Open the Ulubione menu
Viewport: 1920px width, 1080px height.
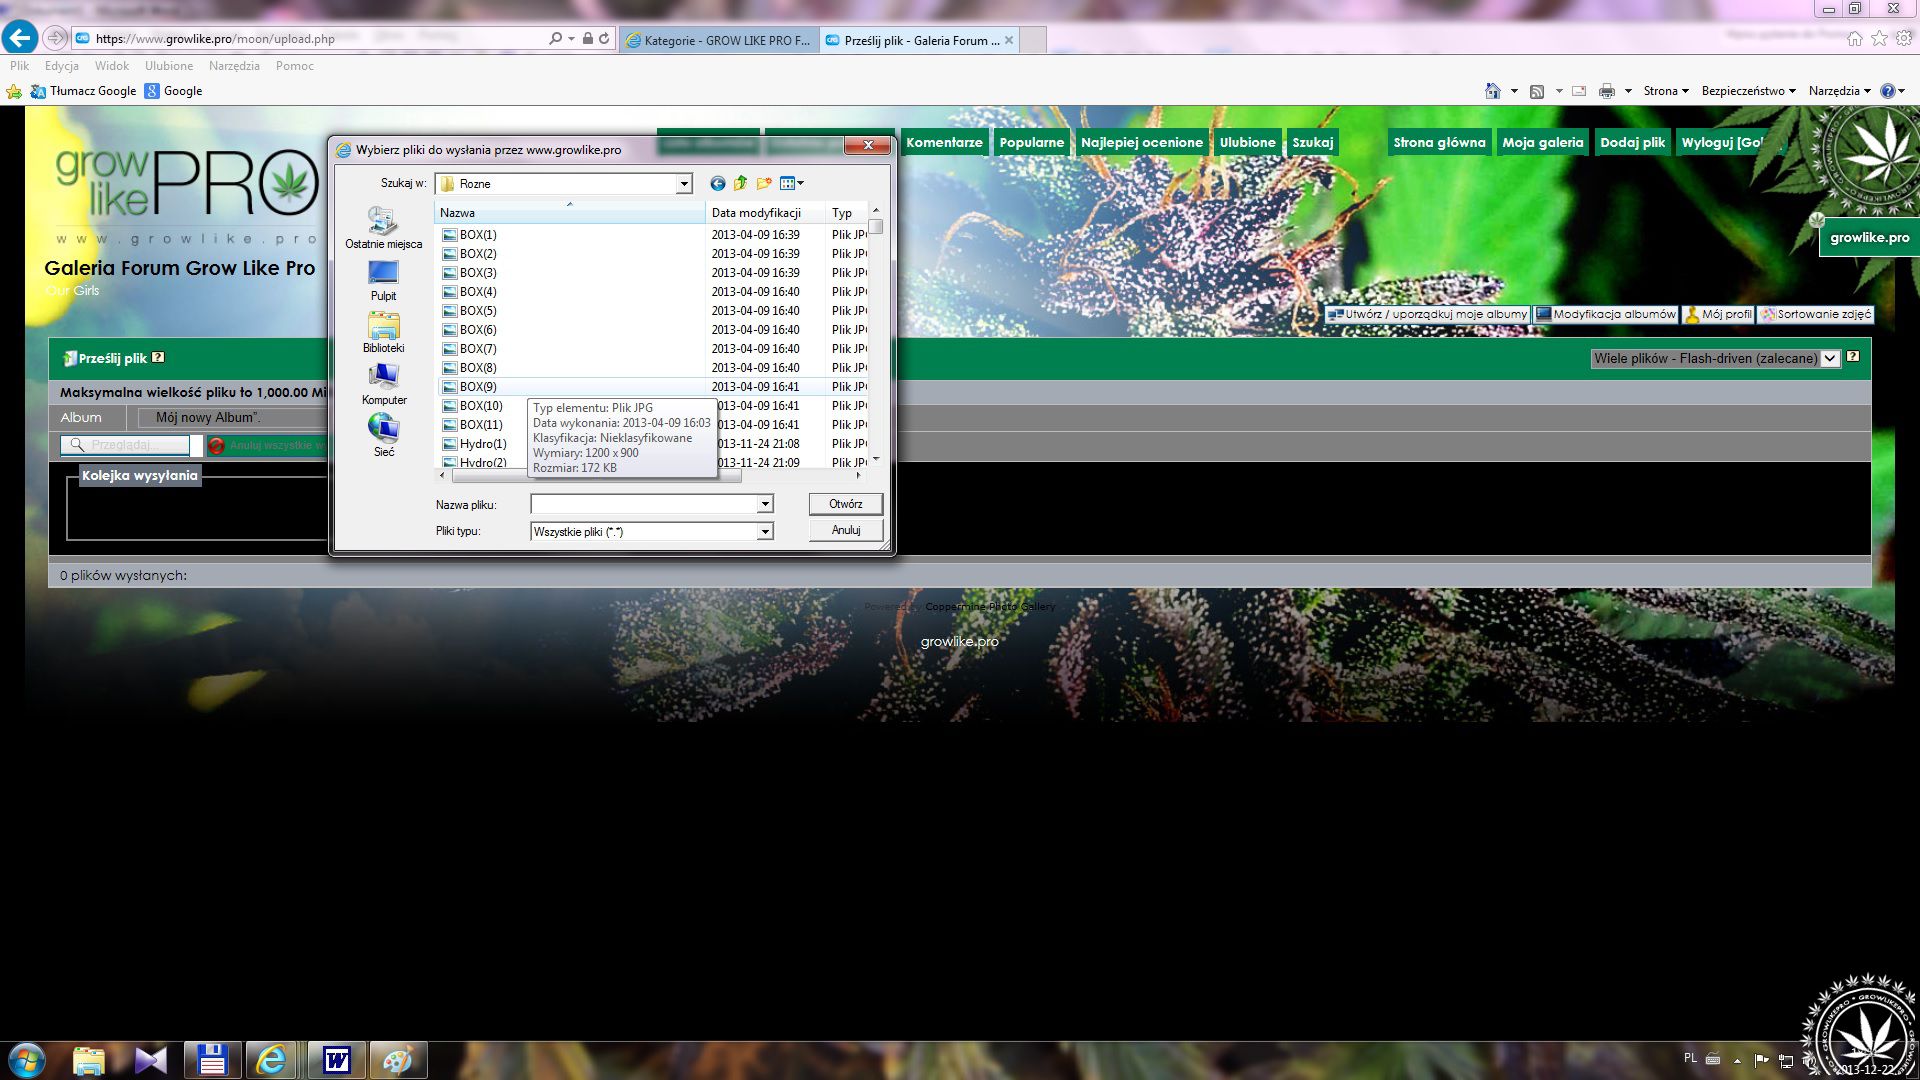pos(169,66)
